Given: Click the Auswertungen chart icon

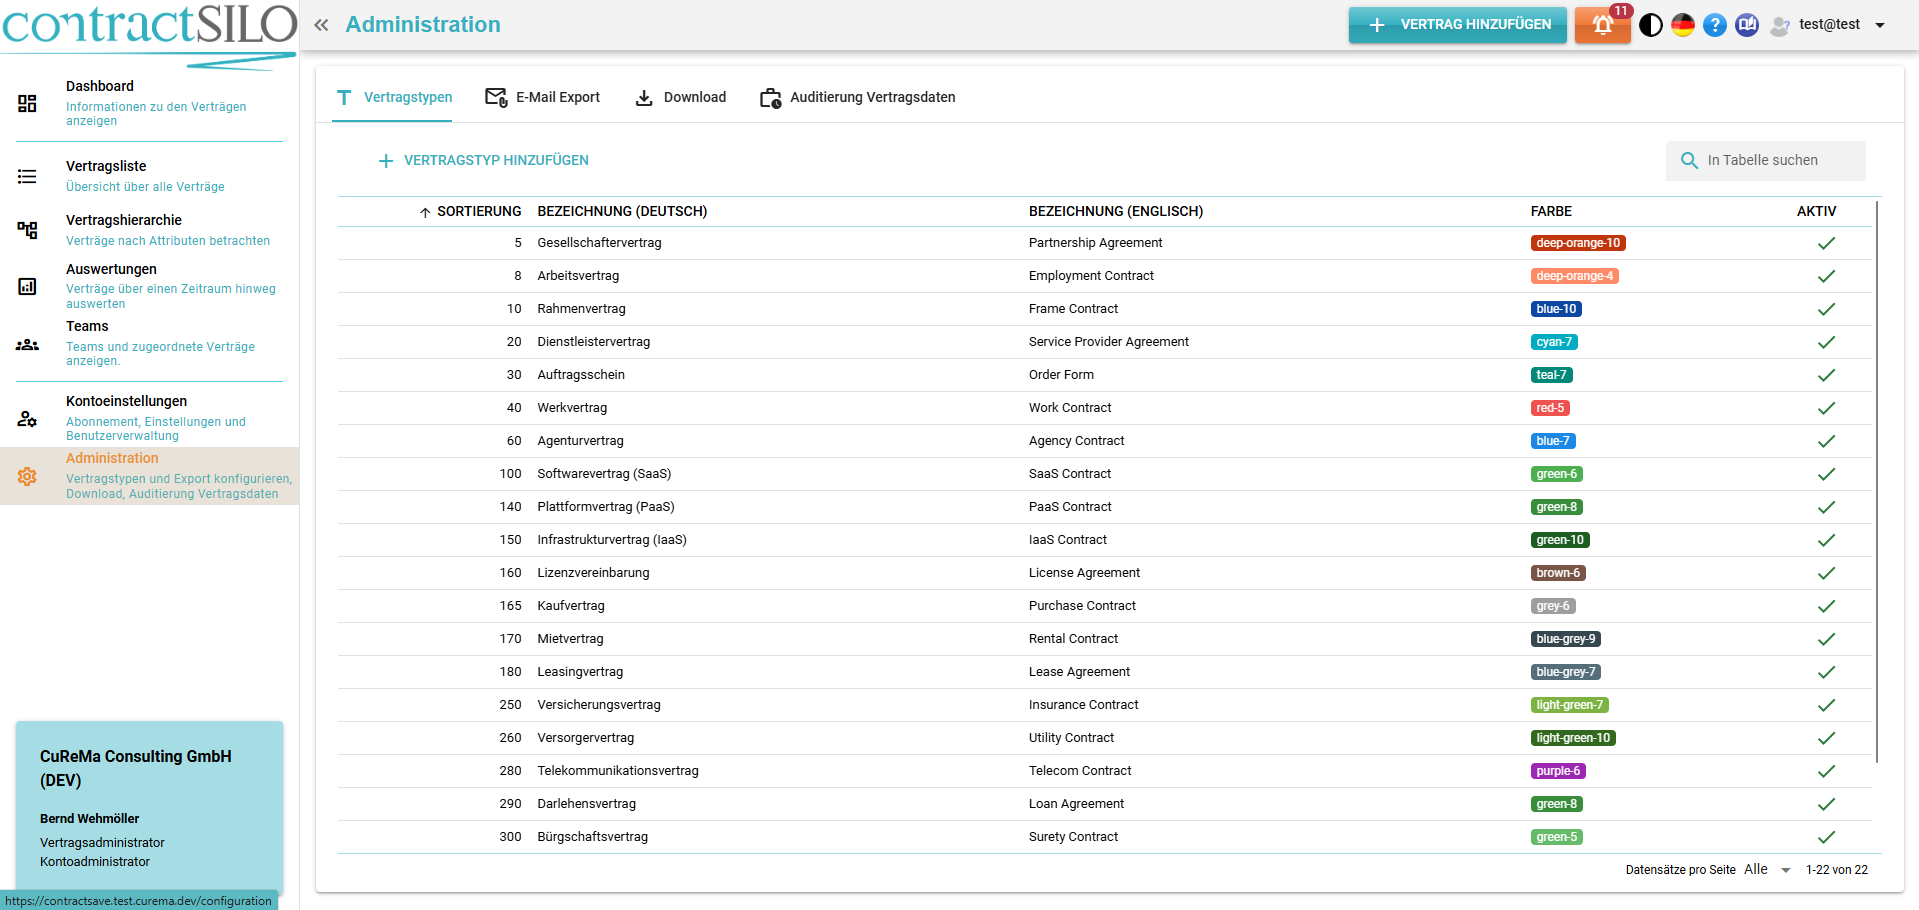Looking at the screenshot, I should 27,287.
